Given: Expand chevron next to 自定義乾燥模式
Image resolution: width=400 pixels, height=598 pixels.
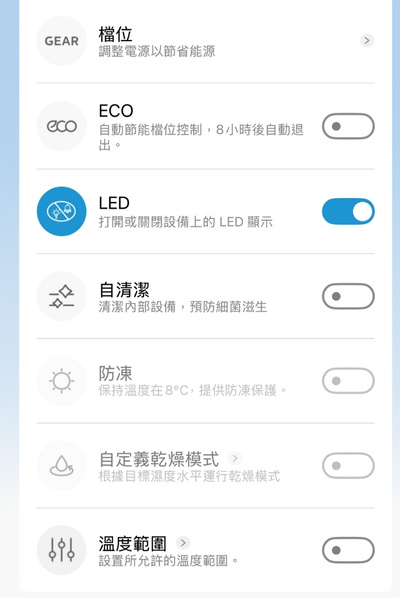Looking at the screenshot, I should click(235, 458).
